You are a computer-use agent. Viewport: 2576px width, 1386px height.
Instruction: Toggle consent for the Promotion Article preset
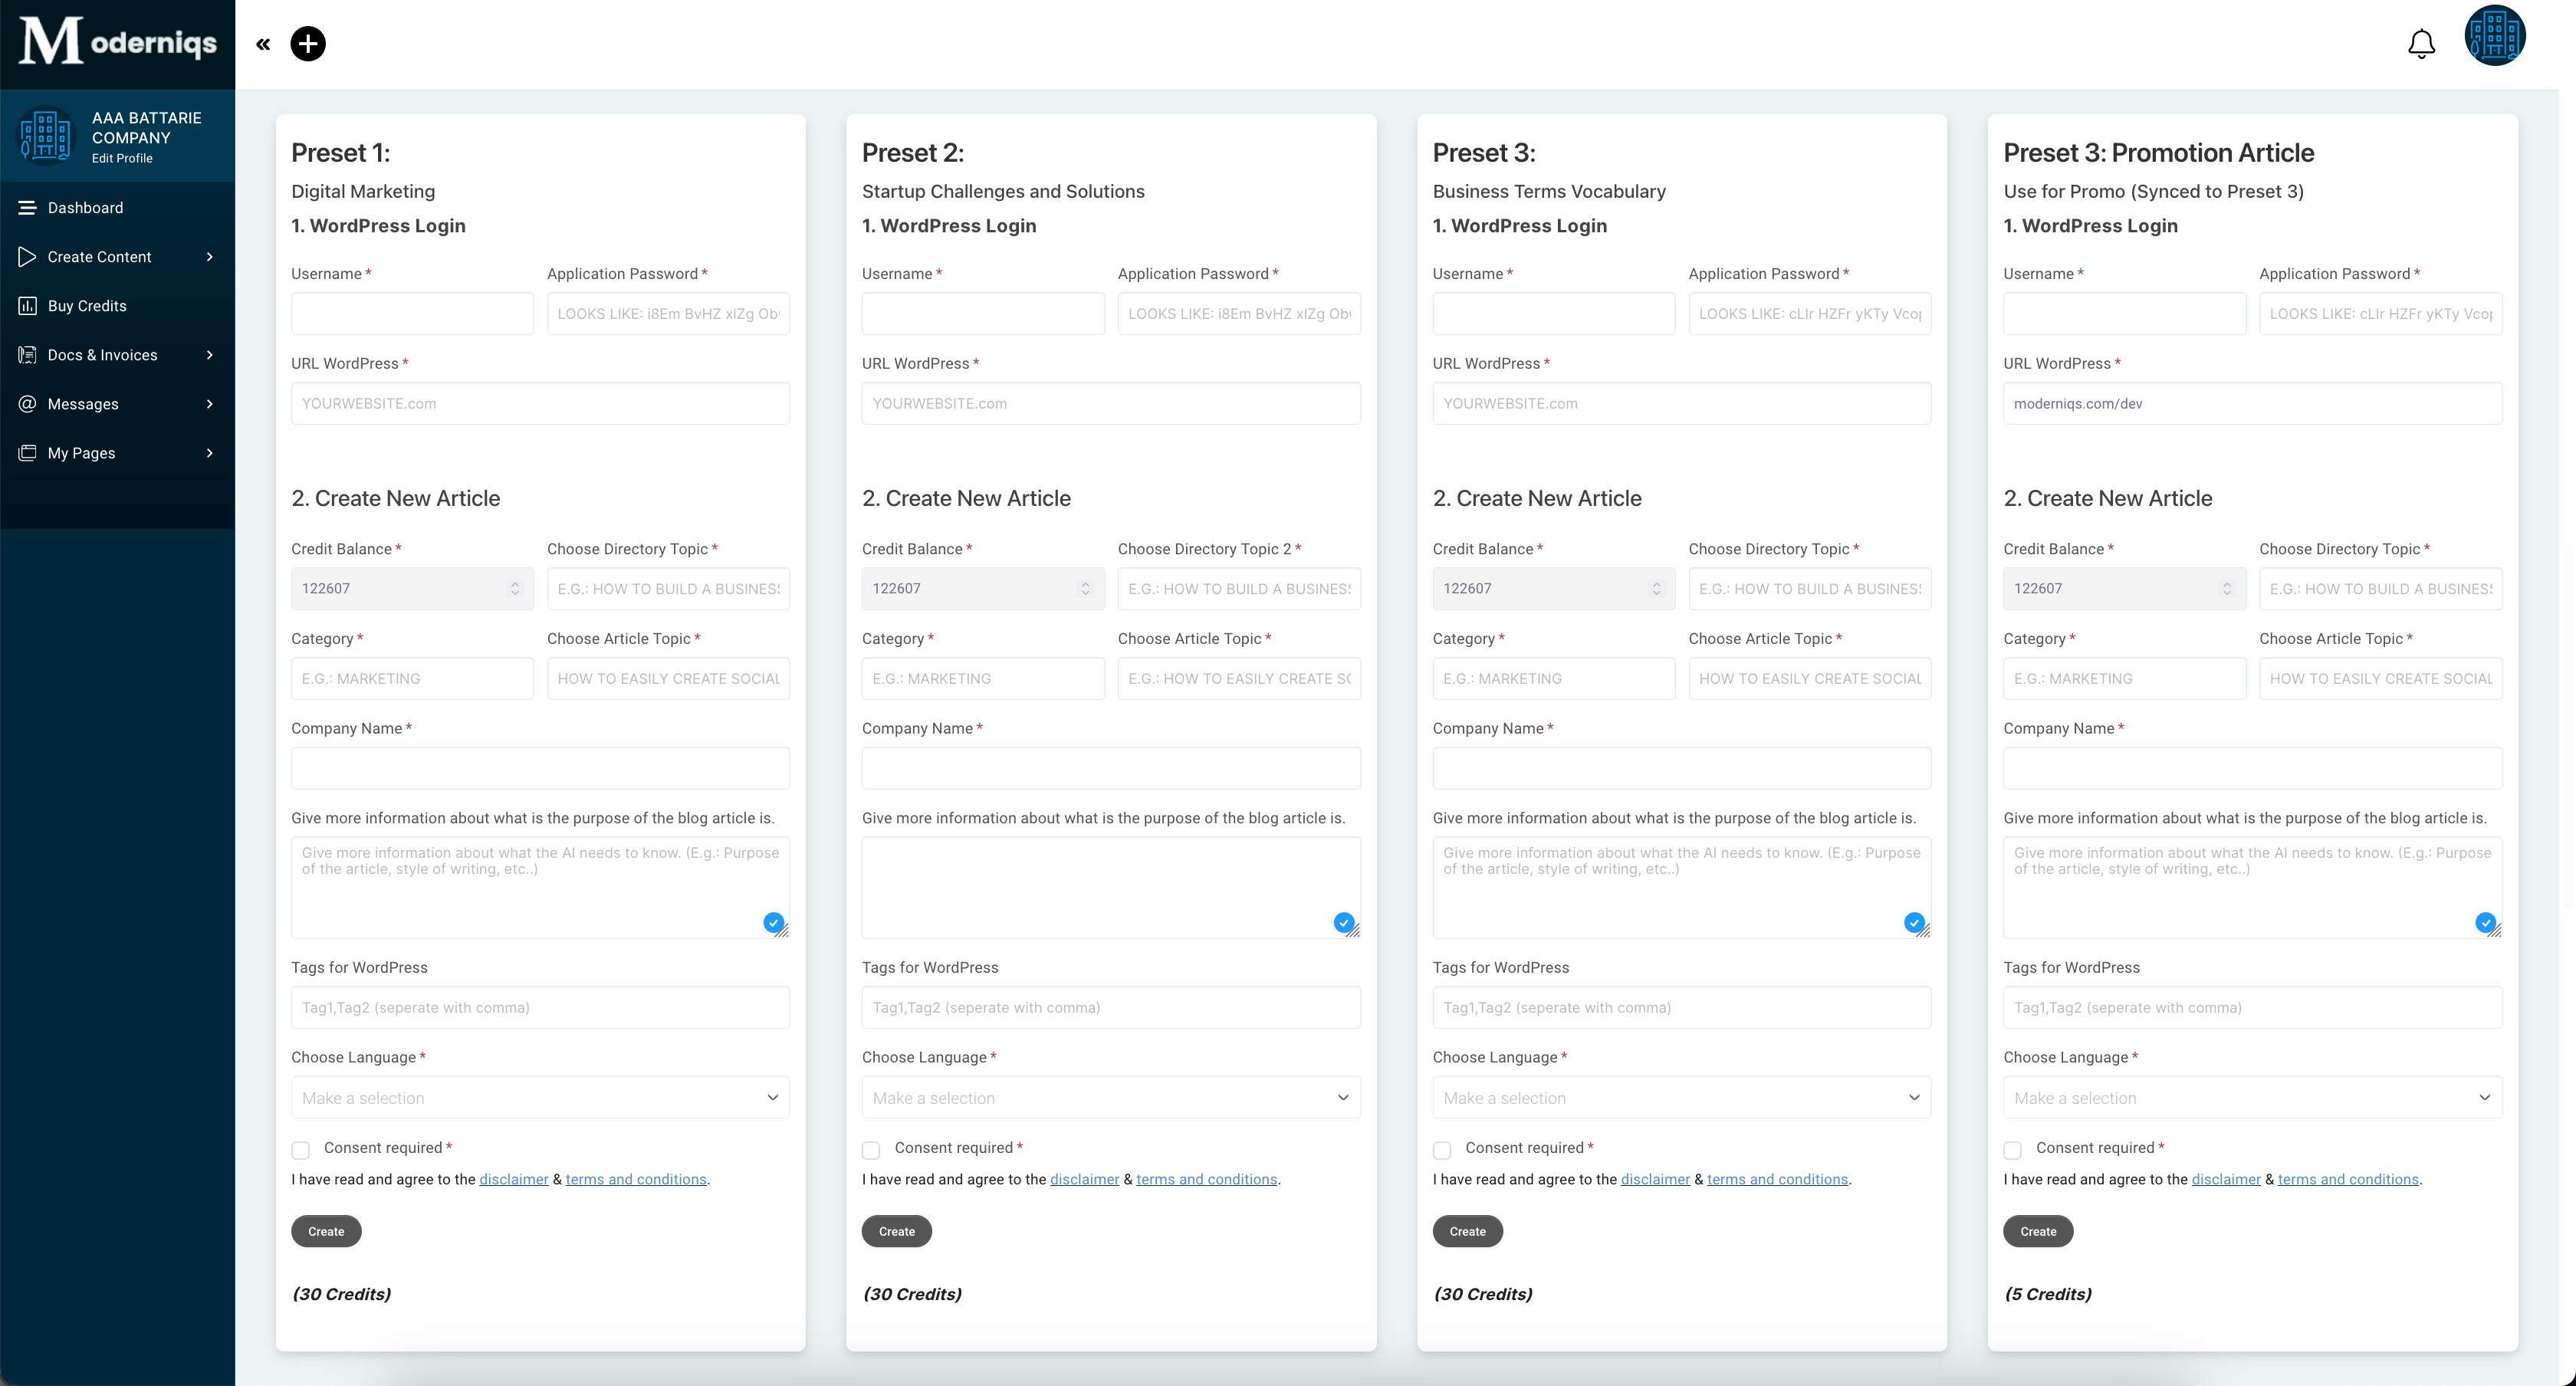[x=2013, y=1150]
